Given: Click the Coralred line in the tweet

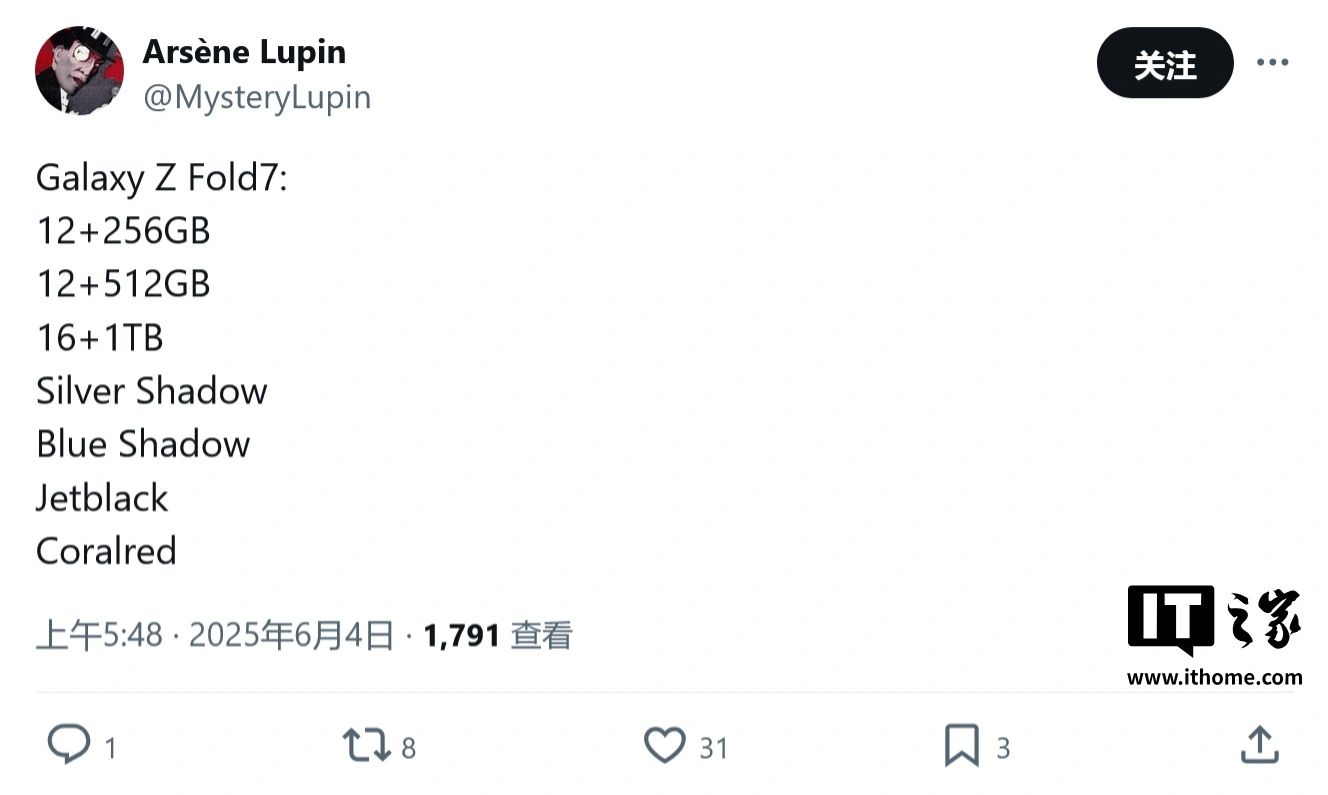Looking at the screenshot, I should coord(106,551).
